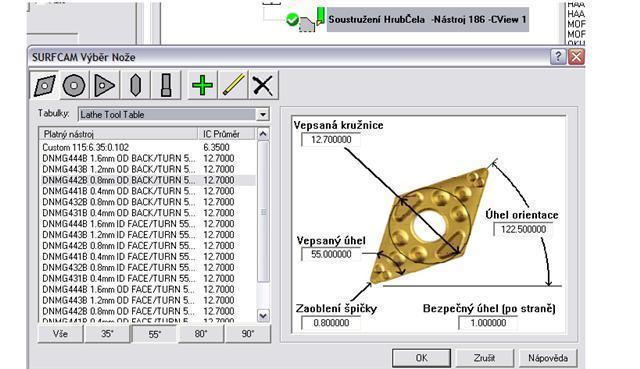The image size is (640, 369).
Task: Add new tool with green plus
Action: pos(202,85)
